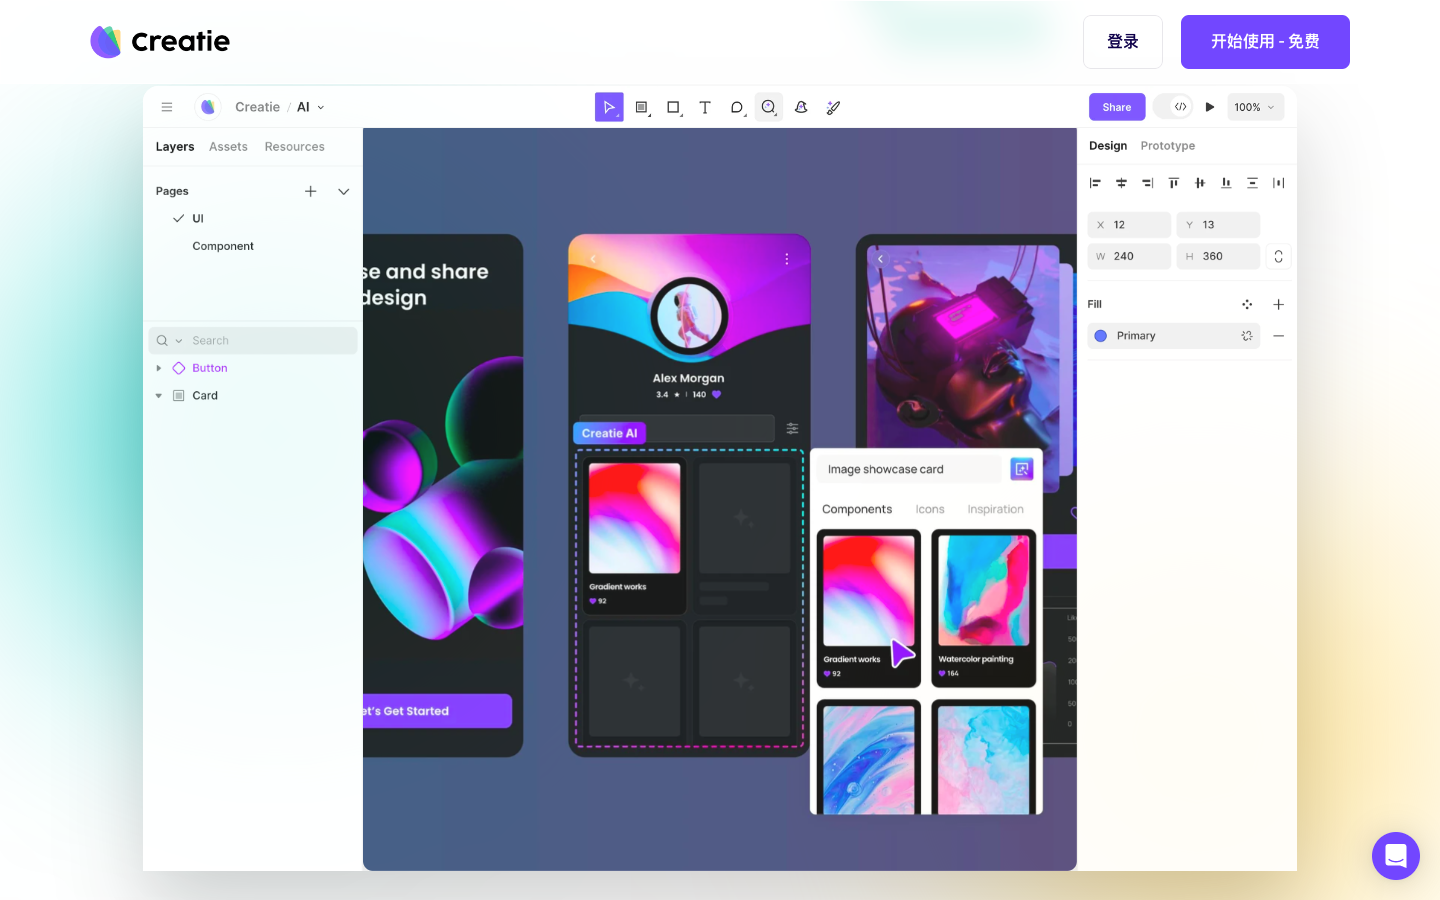Align horizontal centers icon
The width and height of the screenshot is (1440, 900).
1121,183
